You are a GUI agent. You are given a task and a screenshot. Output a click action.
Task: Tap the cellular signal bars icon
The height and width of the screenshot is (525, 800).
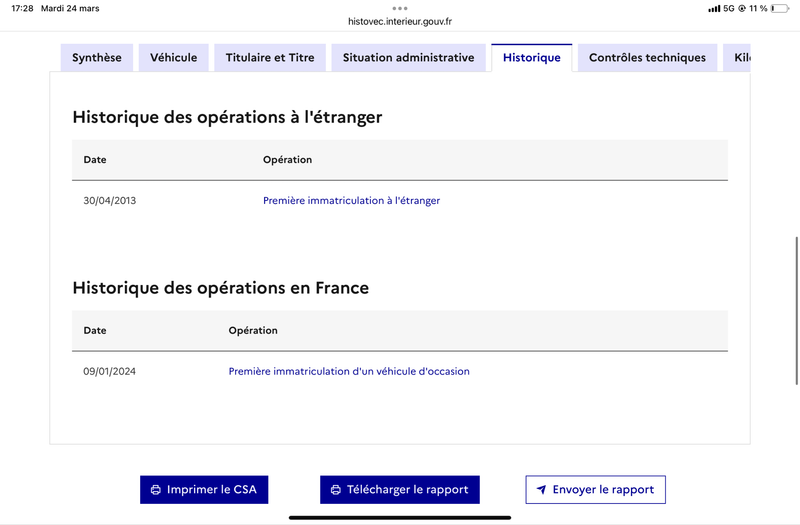click(x=714, y=8)
